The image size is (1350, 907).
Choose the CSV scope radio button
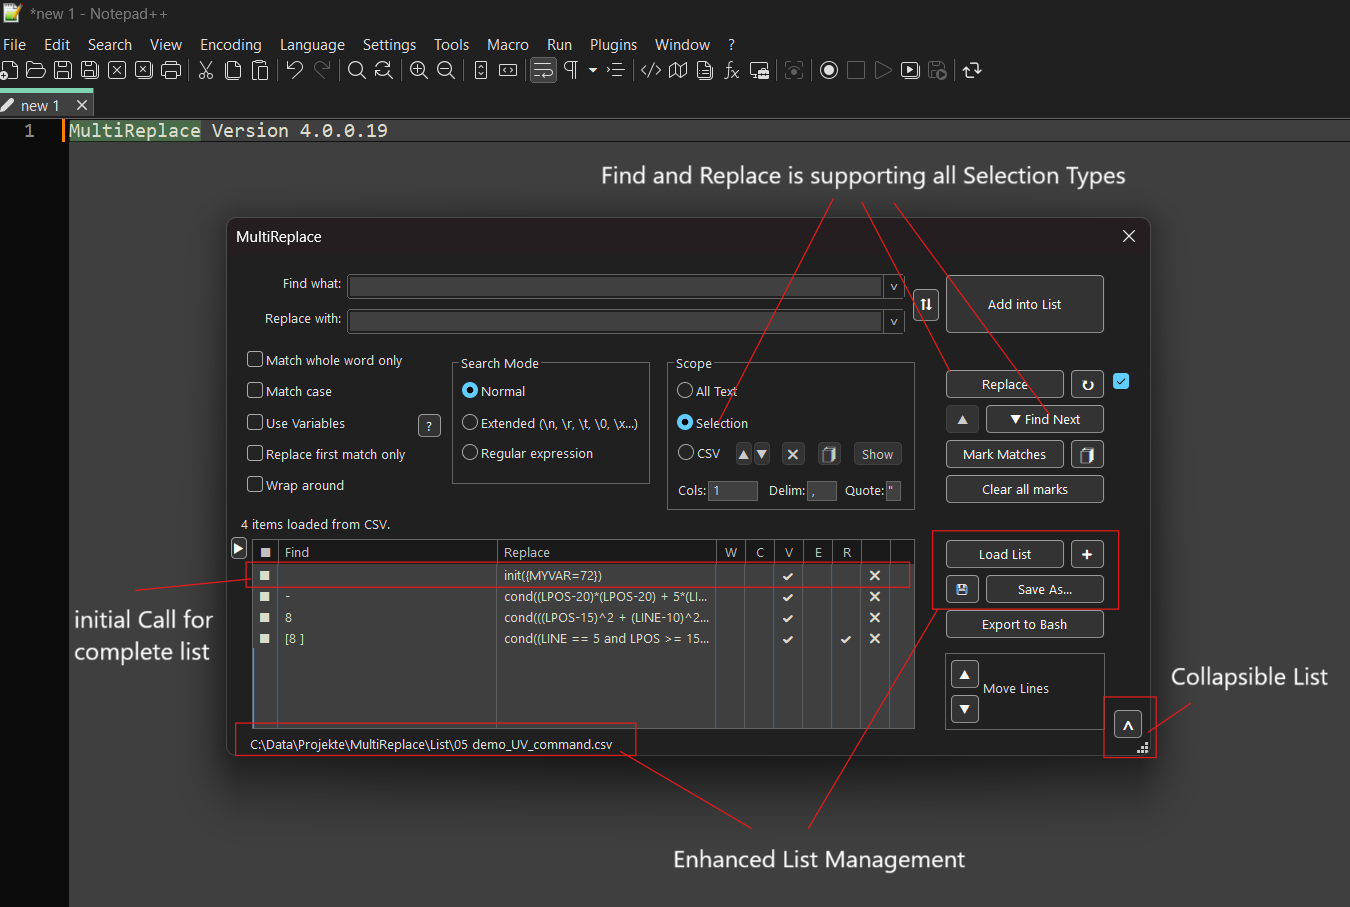(x=686, y=452)
